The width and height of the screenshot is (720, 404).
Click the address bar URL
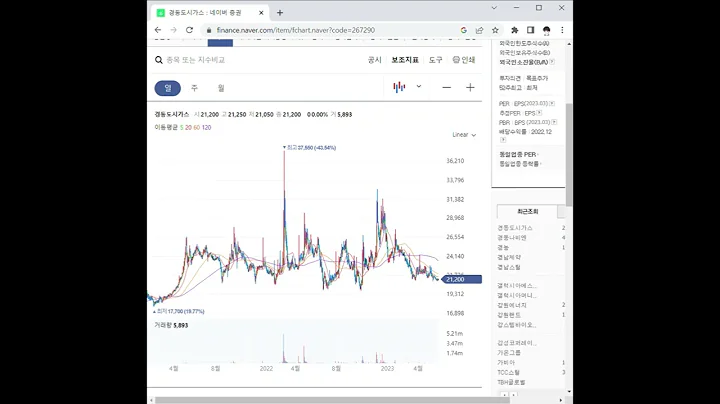point(296,30)
